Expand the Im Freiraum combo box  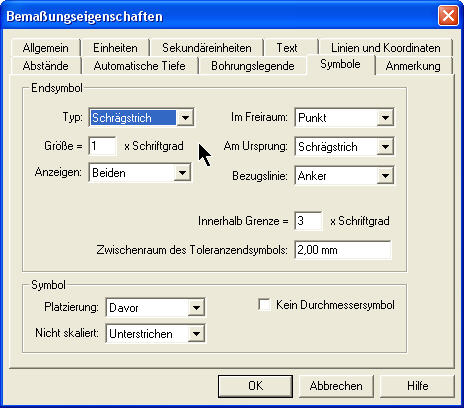coord(344,117)
